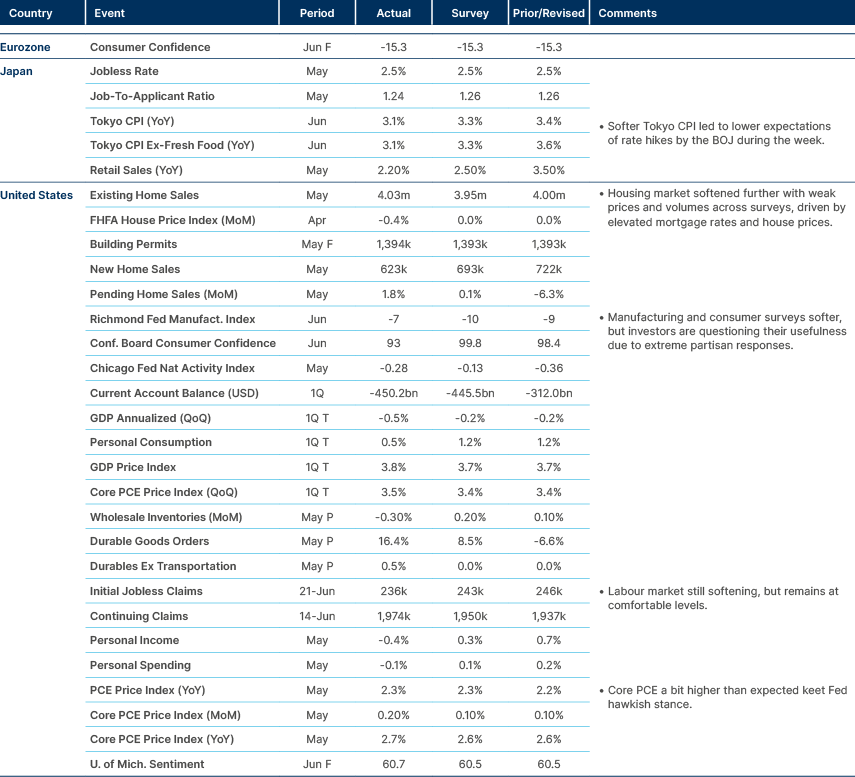
Task: Select Conf. Board Consumer Confidence
Action: (x=183, y=343)
